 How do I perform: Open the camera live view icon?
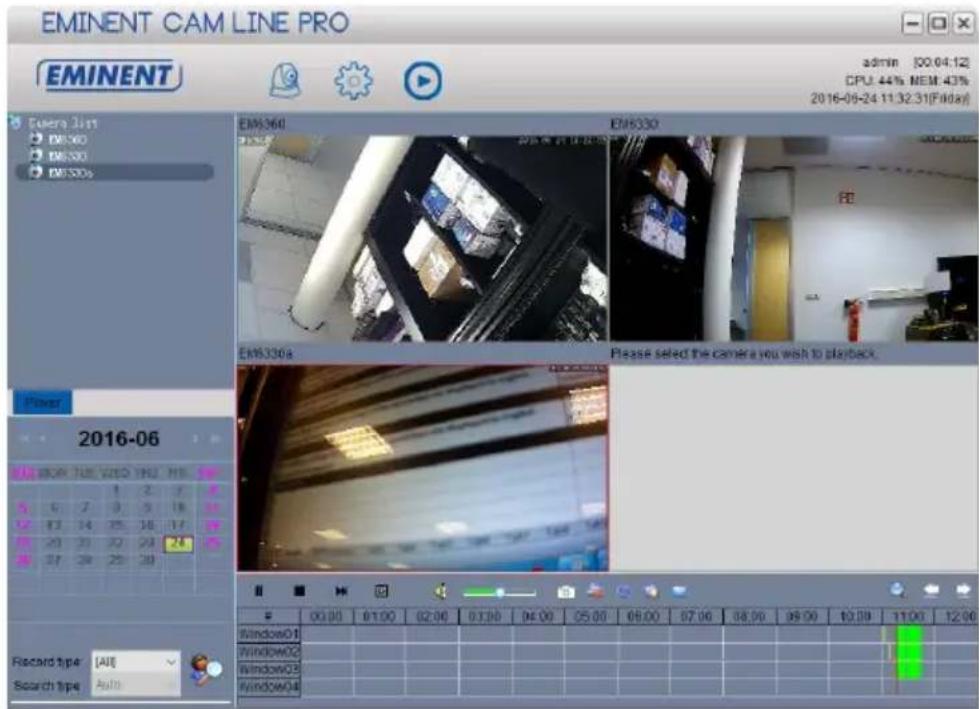285,80
